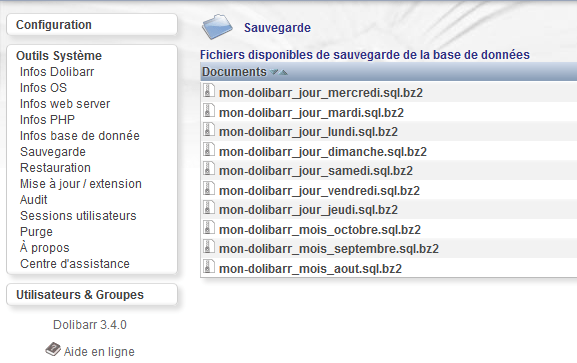This screenshot has height=363, width=577.
Task: Download mon-dolibarr_jour_lundi.sql.bz2 file
Action: click(x=308, y=132)
